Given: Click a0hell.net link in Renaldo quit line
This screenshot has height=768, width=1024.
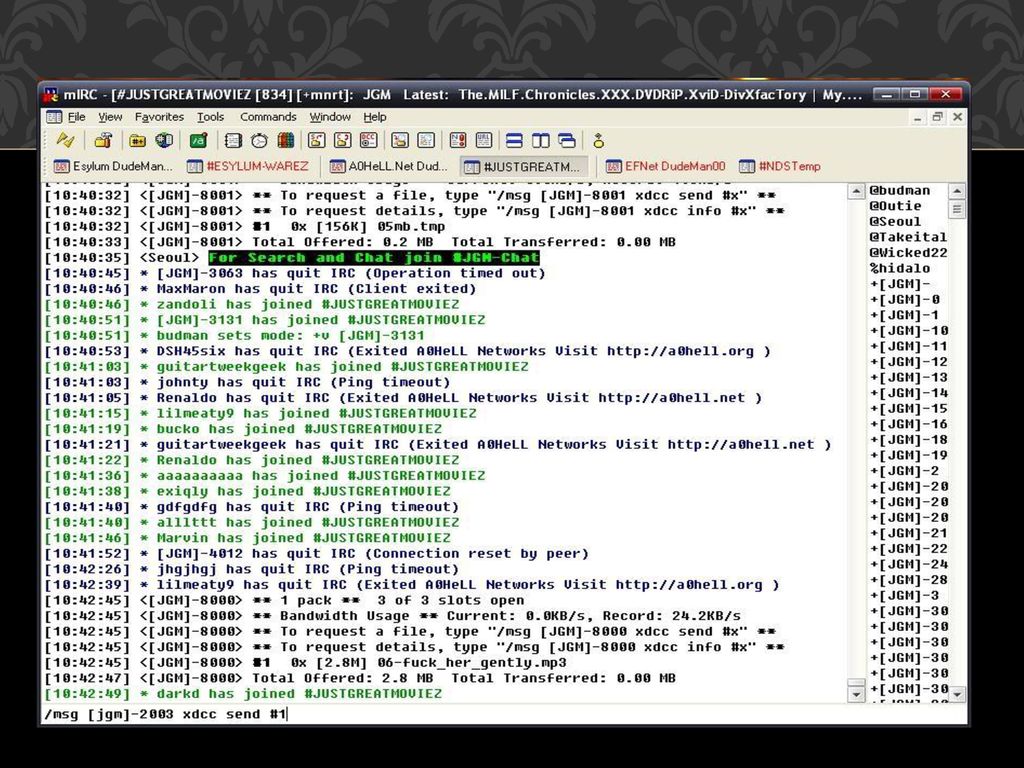Looking at the screenshot, I should tap(671, 398).
